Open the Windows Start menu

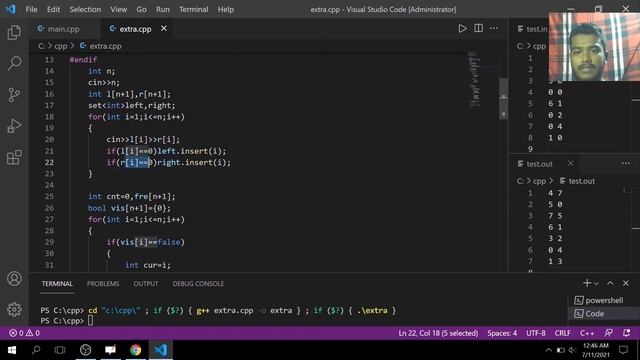[x=12, y=350]
